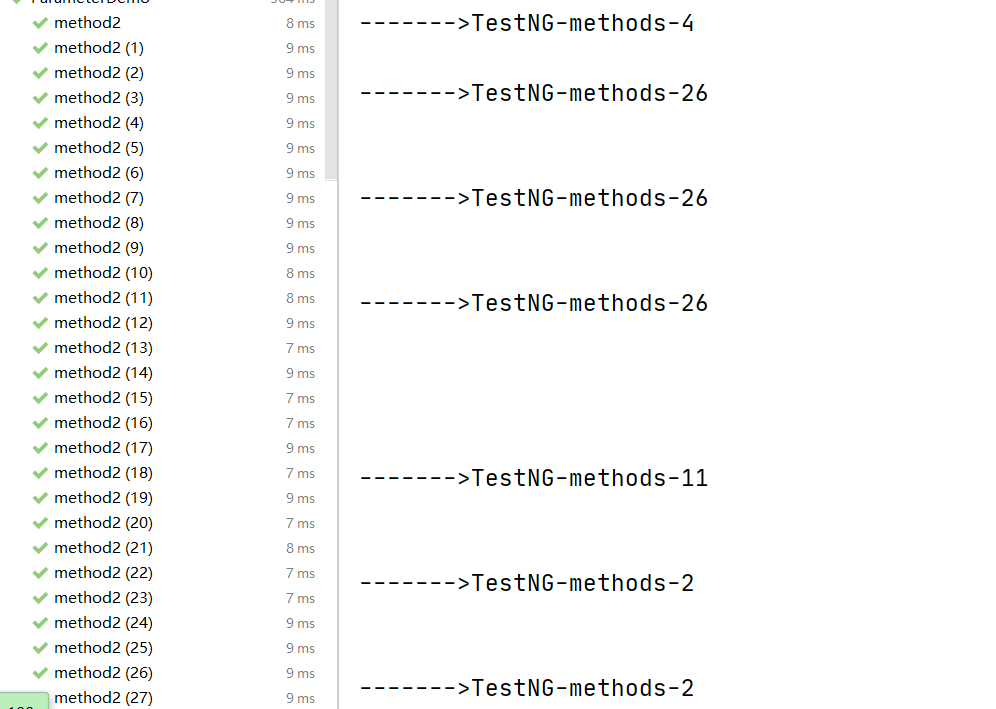Image resolution: width=996 pixels, height=709 pixels.
Task: Select the first method2 test result
Action: point(88,23)
